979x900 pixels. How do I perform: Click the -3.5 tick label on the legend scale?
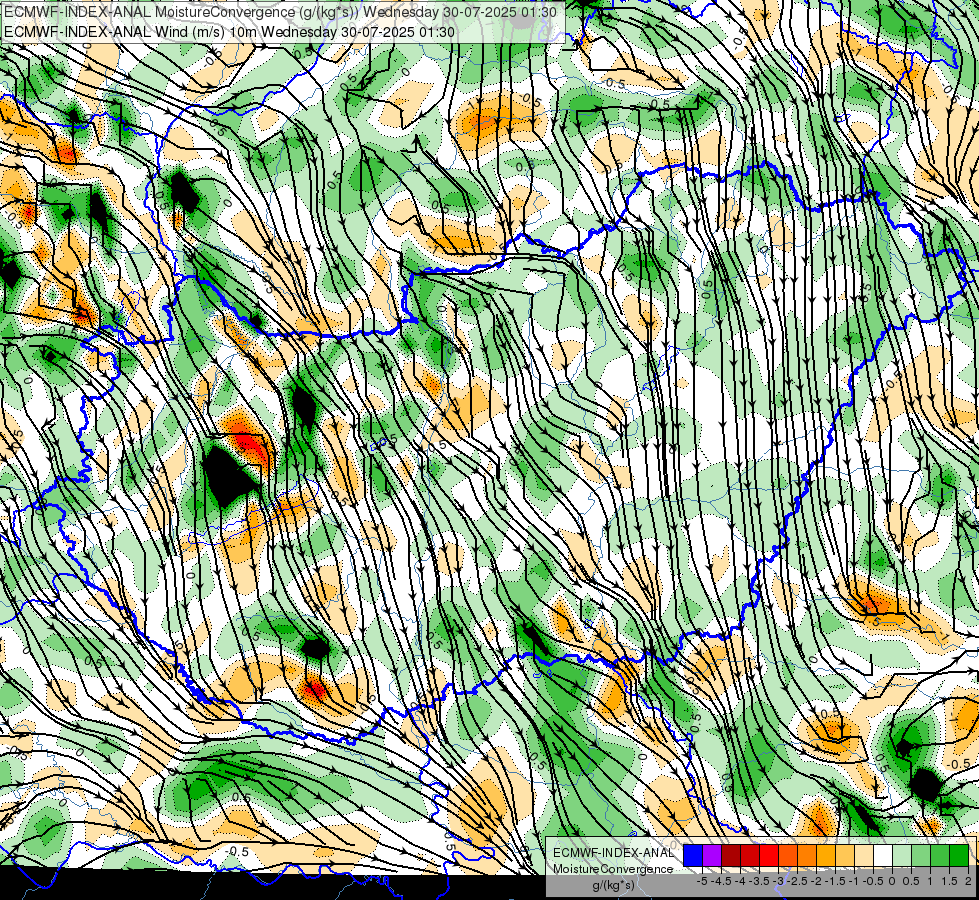click(x=759, y=881)
